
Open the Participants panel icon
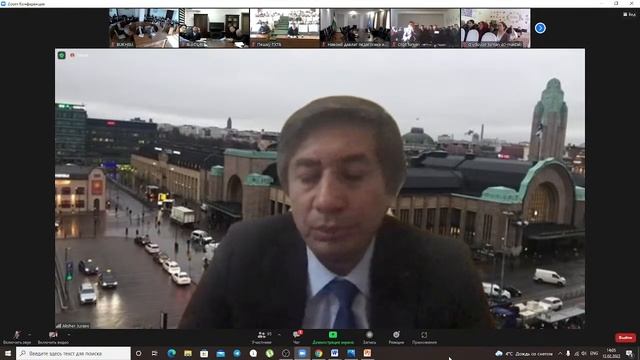[262, 335]
